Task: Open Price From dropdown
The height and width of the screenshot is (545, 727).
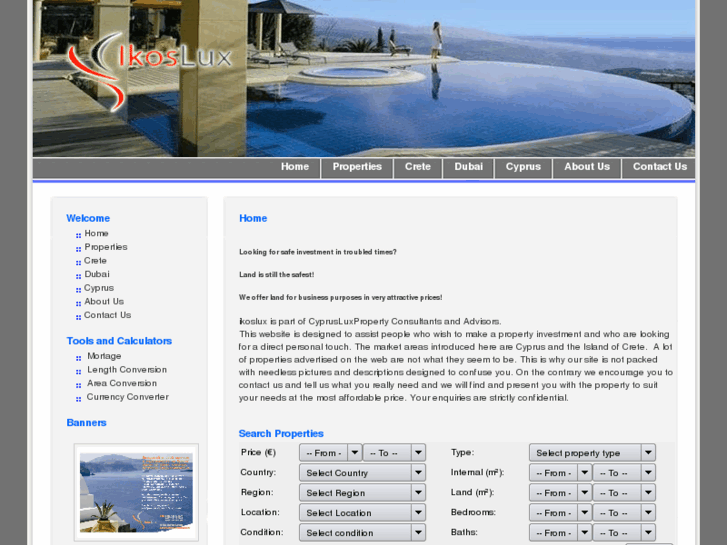Action: point(331,453)
